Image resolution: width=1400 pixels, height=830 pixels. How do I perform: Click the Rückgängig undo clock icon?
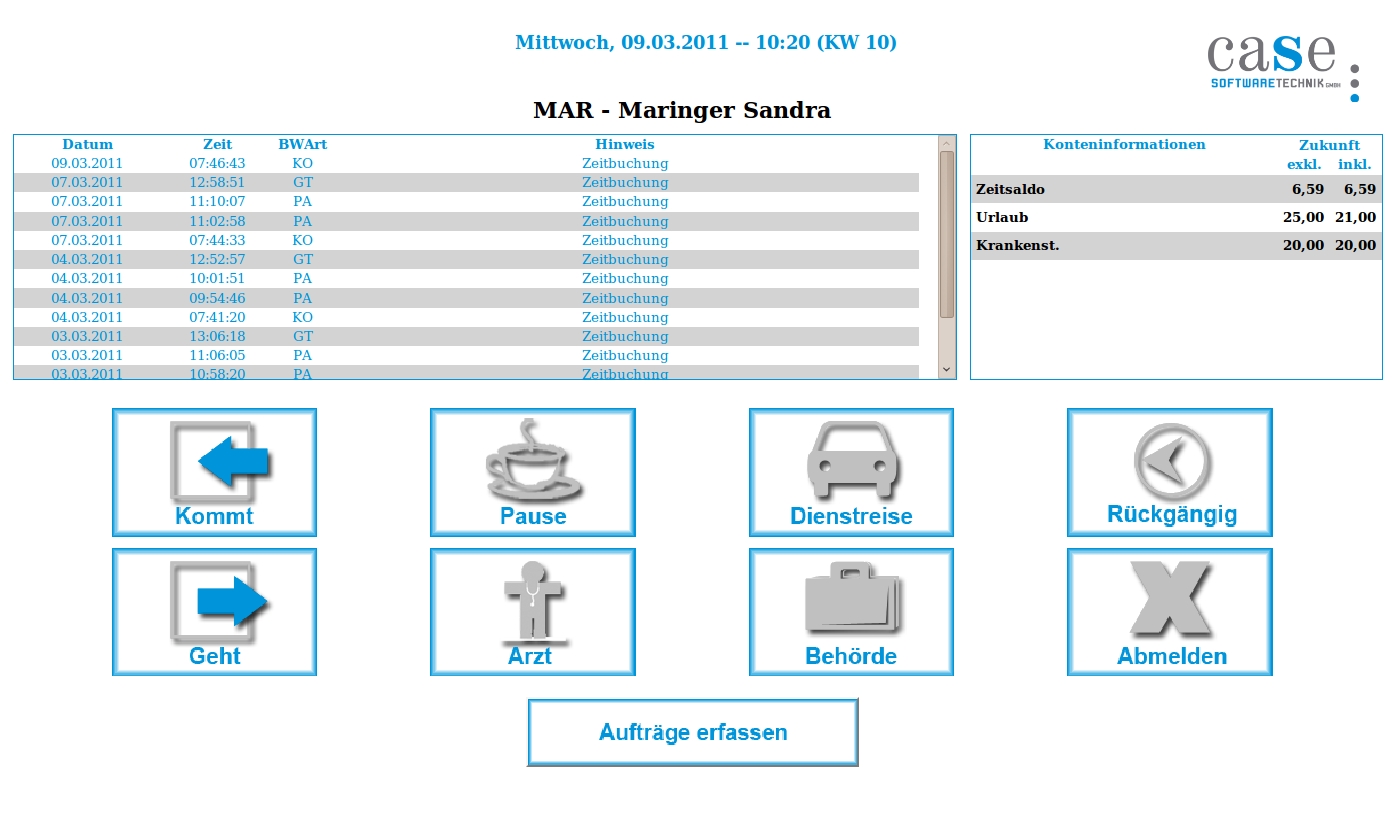pyautogui.click(x=1170, y=460)
